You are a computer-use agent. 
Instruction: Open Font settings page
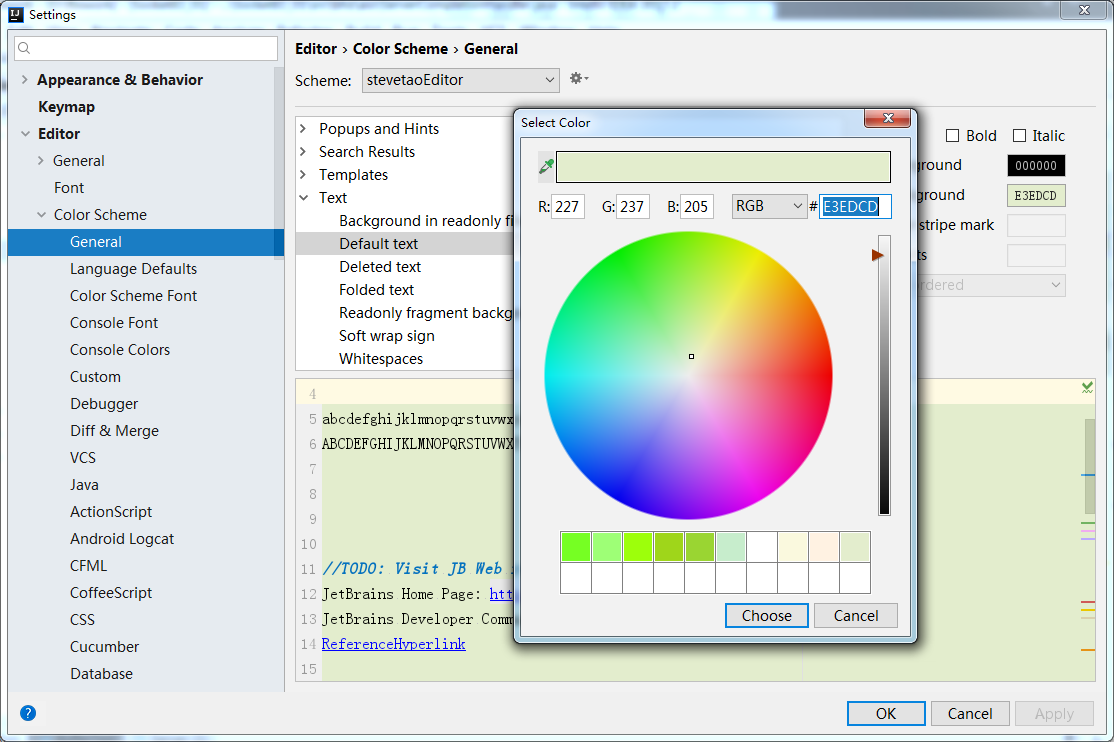[69, 188]
